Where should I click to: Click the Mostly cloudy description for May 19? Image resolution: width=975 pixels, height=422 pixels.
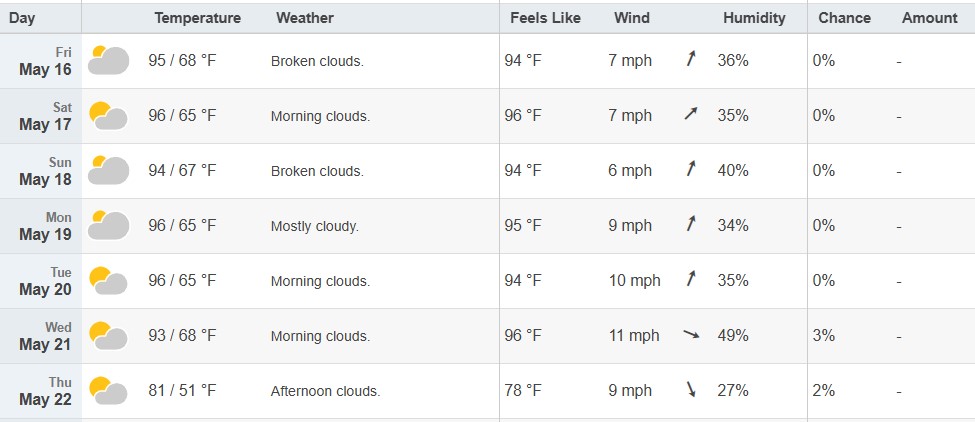tap(315, 226)
